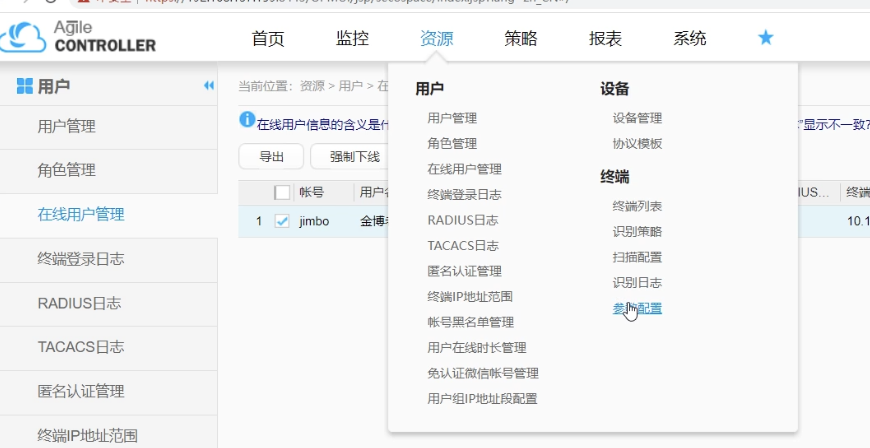
Task: Choose RADIUS日志 in the dropdown menu
Action: click(463, 220)
